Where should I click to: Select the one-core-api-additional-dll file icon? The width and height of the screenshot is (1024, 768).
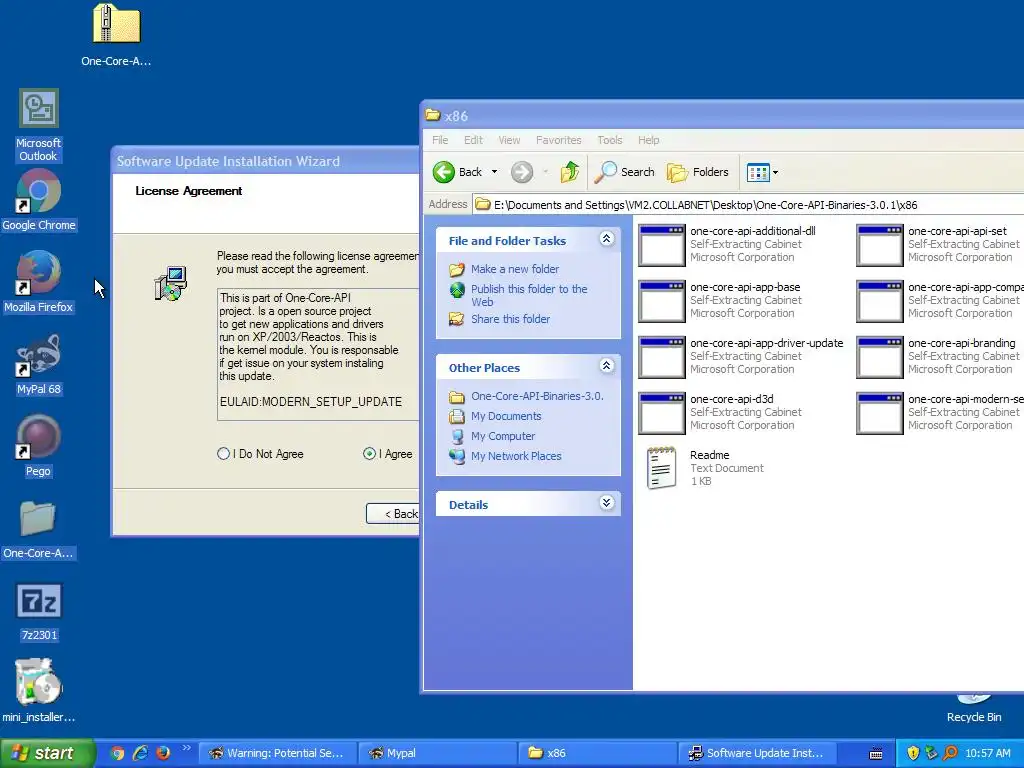[x=662, y=245]
